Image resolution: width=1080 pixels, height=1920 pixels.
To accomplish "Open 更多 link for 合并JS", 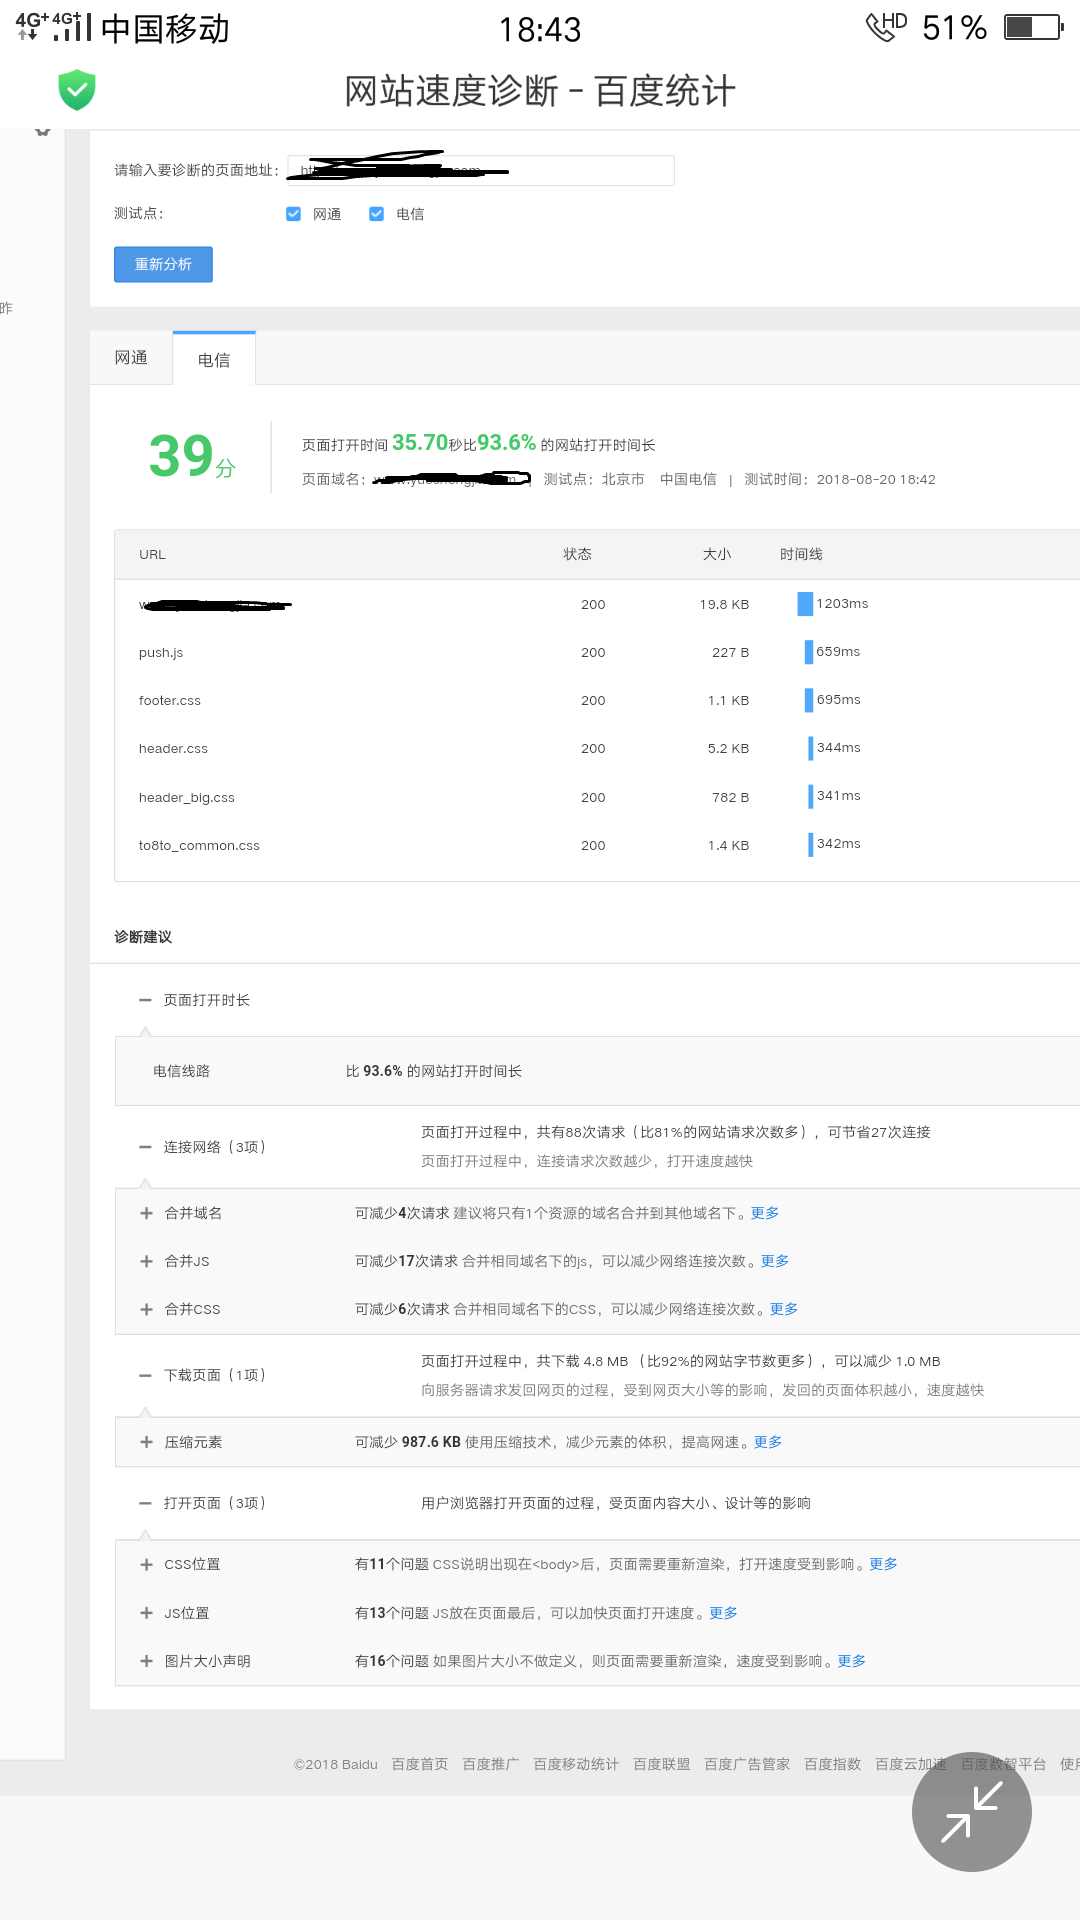I will coord(775,1261).
